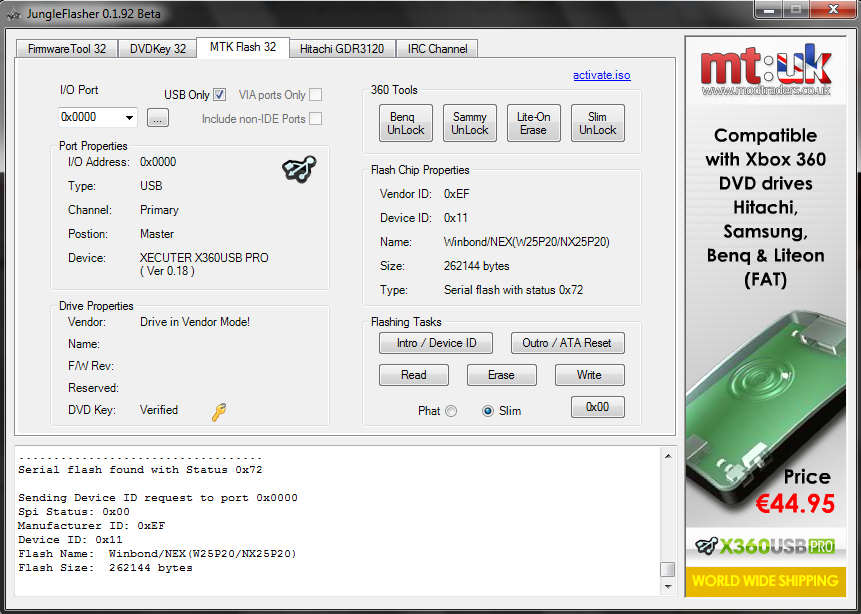Select the Slim radio button
This screenshot has height=614, width=861.
coord(488,411)
